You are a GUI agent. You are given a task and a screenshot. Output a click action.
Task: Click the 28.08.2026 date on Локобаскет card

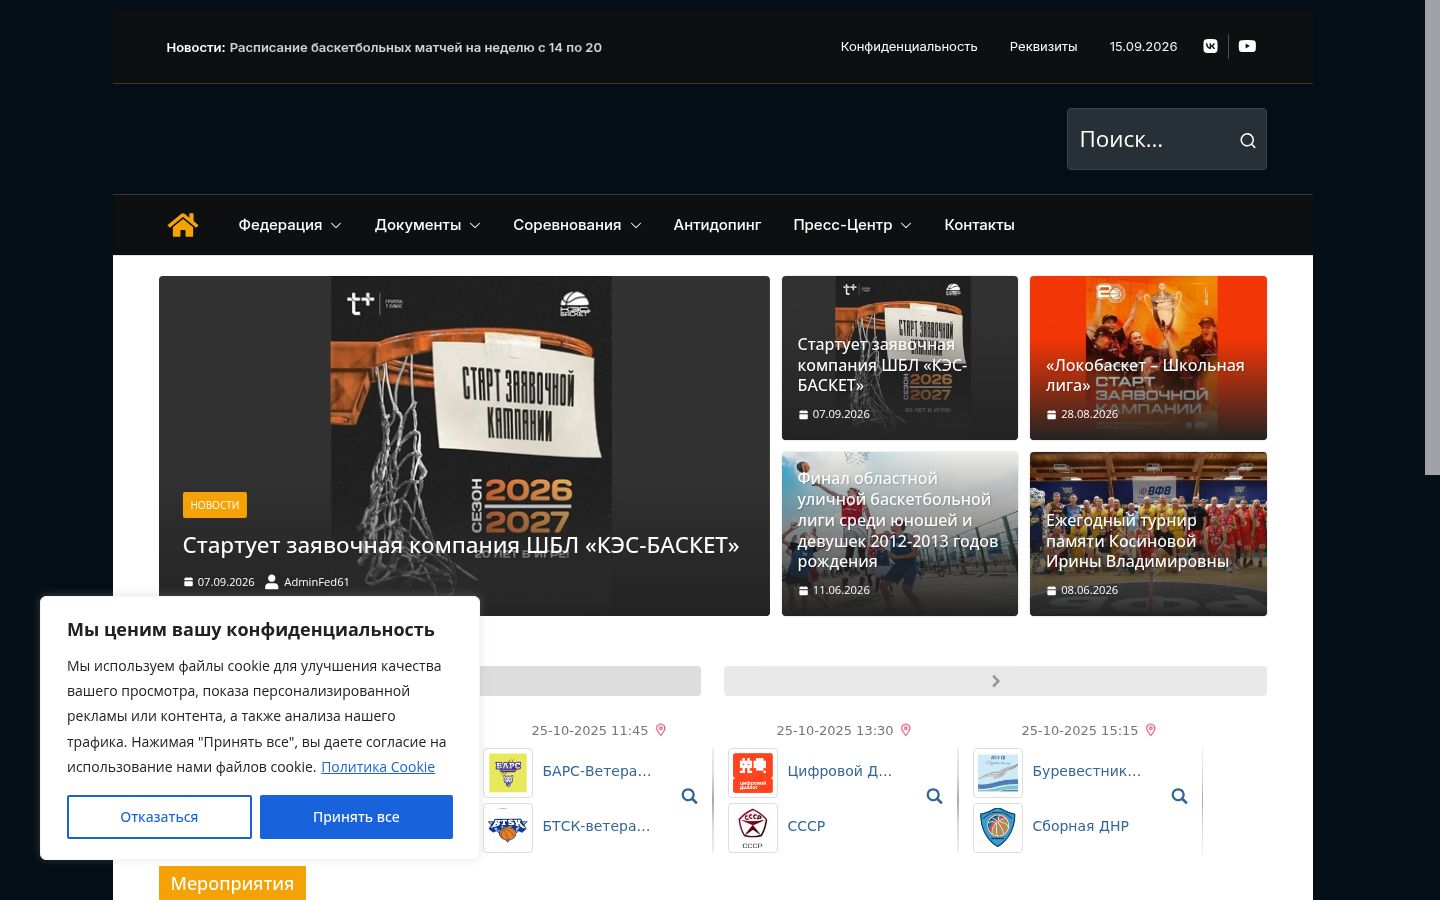[x=1089, y=414]
